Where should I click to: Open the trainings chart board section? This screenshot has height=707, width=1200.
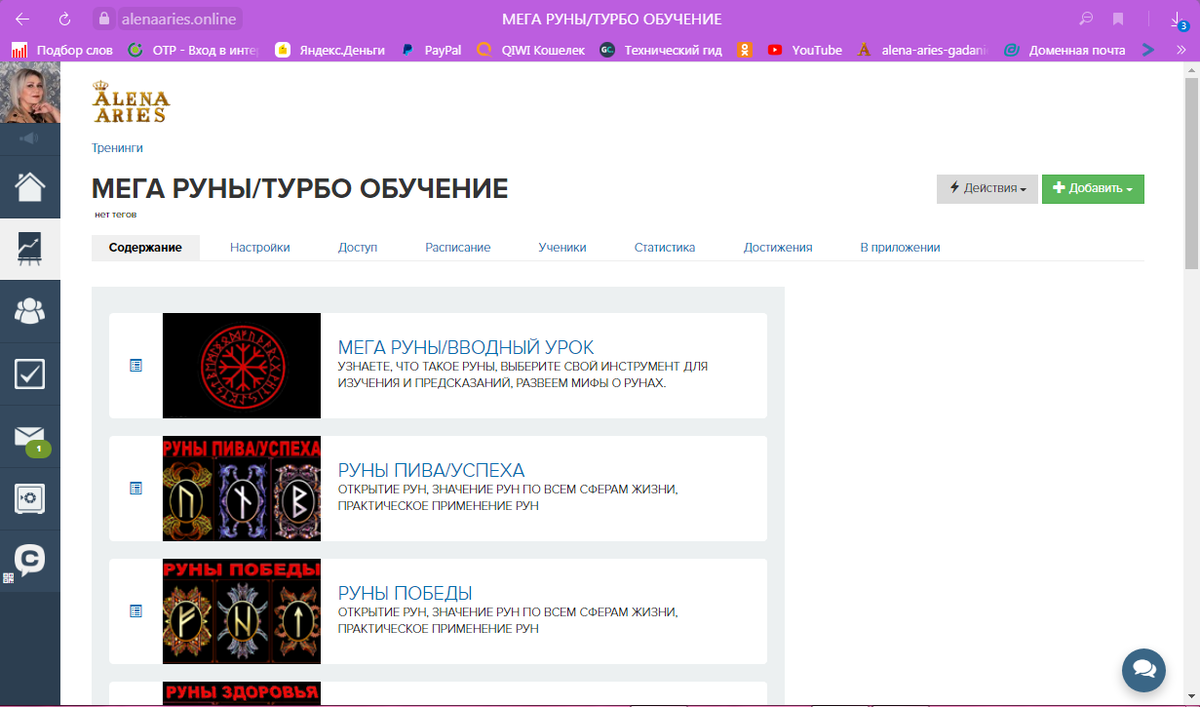coord(30,249)
